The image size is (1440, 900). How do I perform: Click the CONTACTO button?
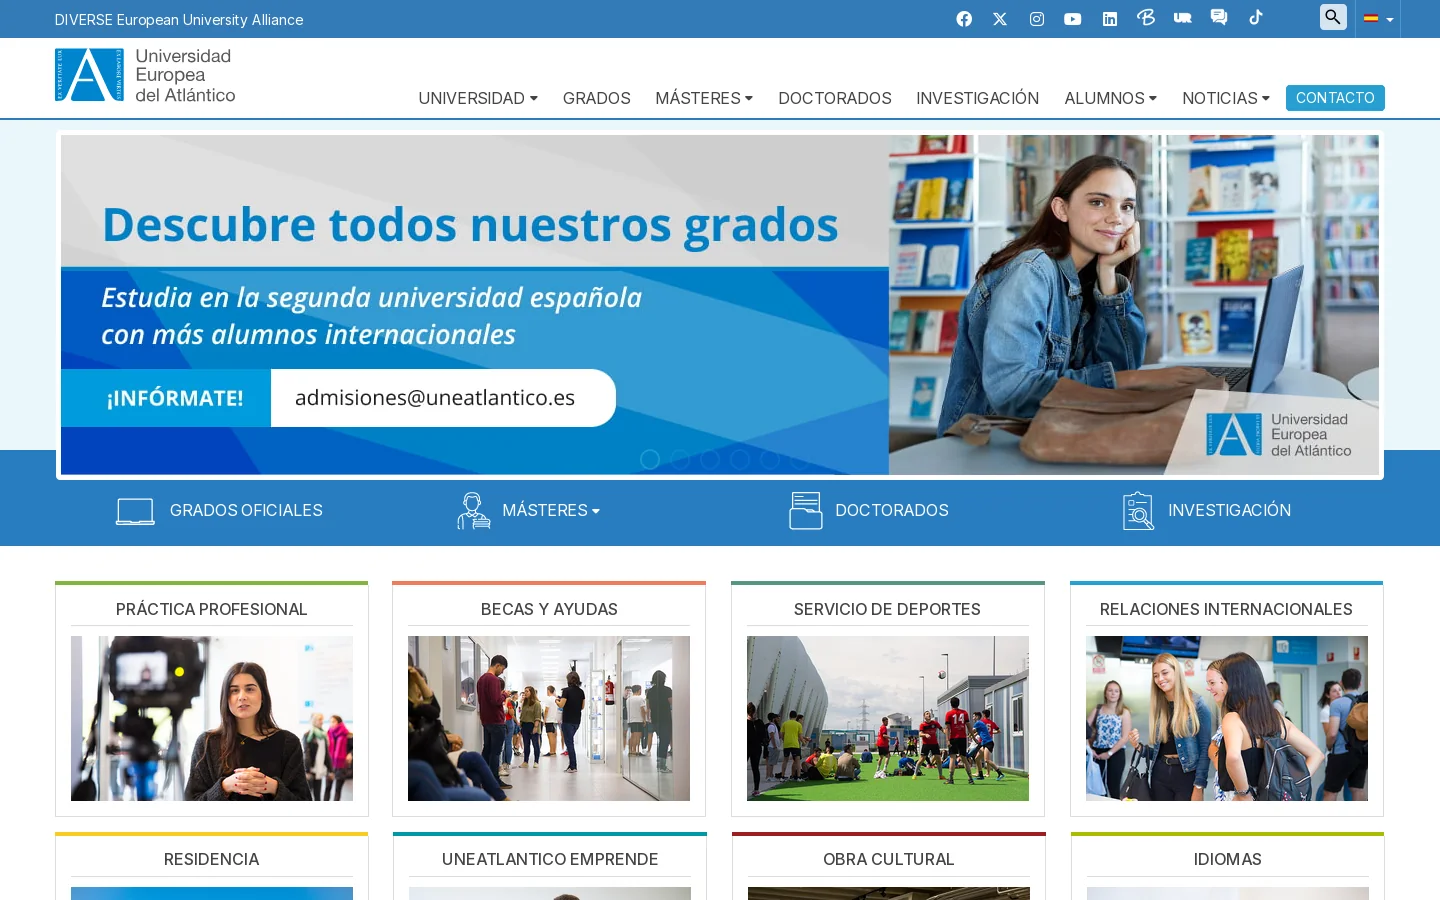tap(1335, 98)
